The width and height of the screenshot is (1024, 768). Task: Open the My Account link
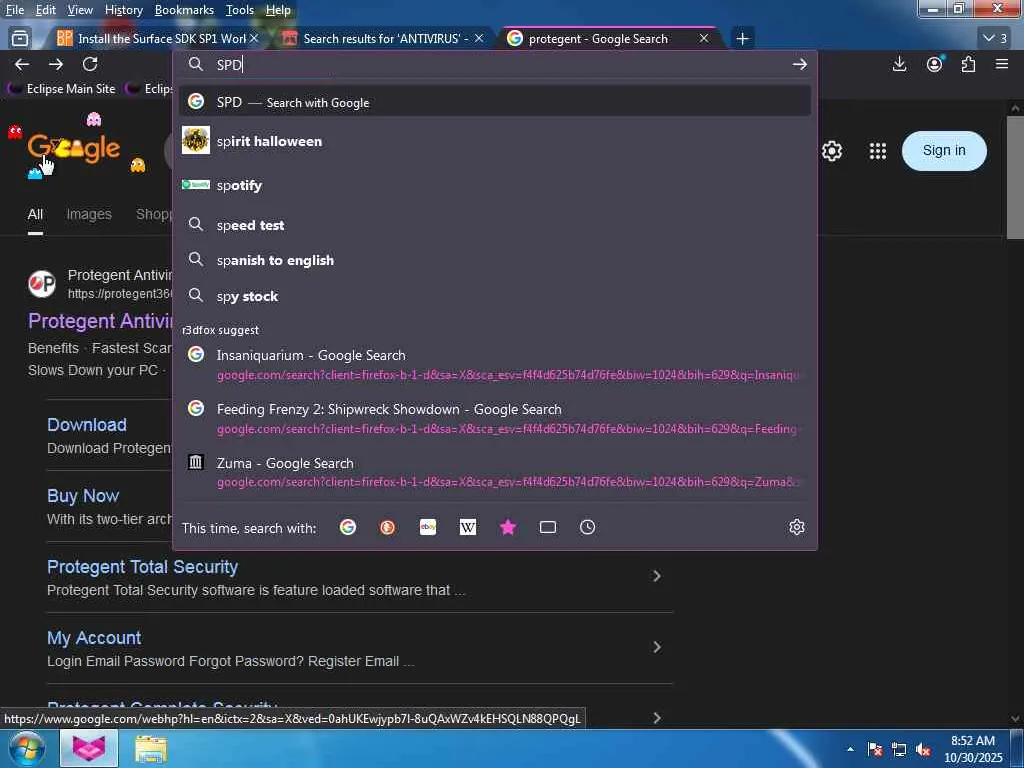click(x=94, y=638)
